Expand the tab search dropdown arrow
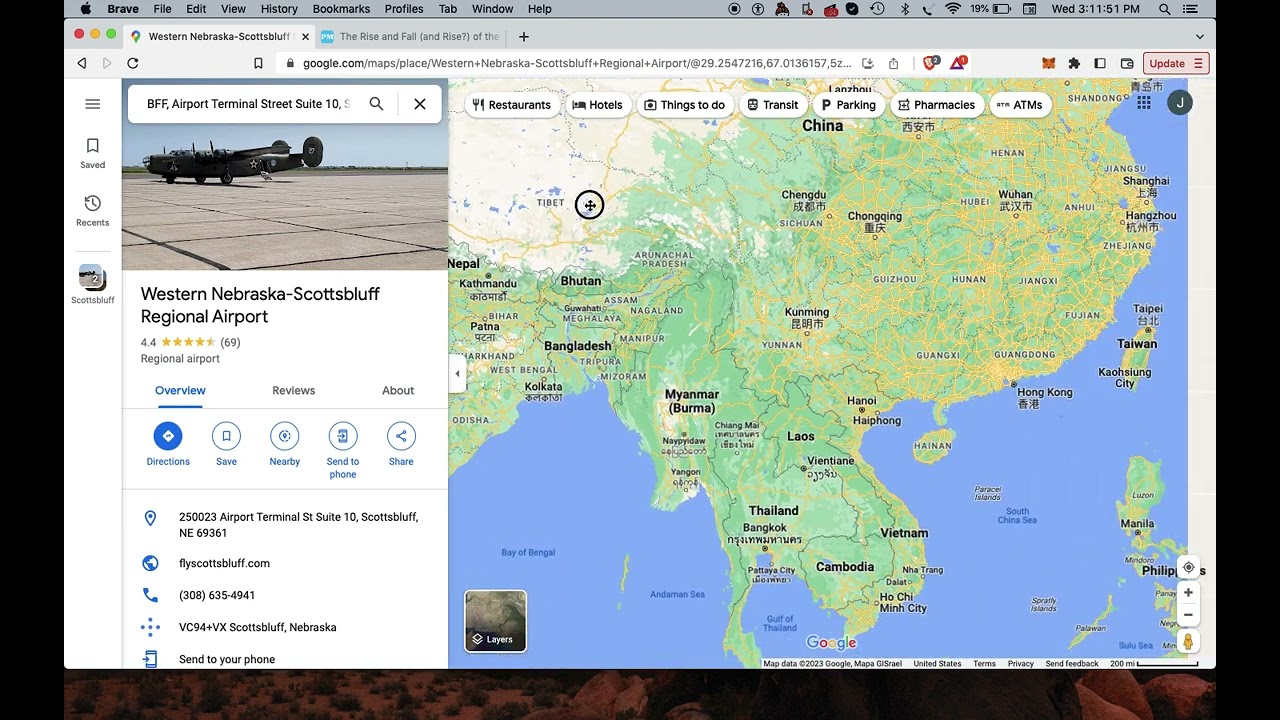The height and width of the screenshot is (720, 1280). coord(1199,36)
